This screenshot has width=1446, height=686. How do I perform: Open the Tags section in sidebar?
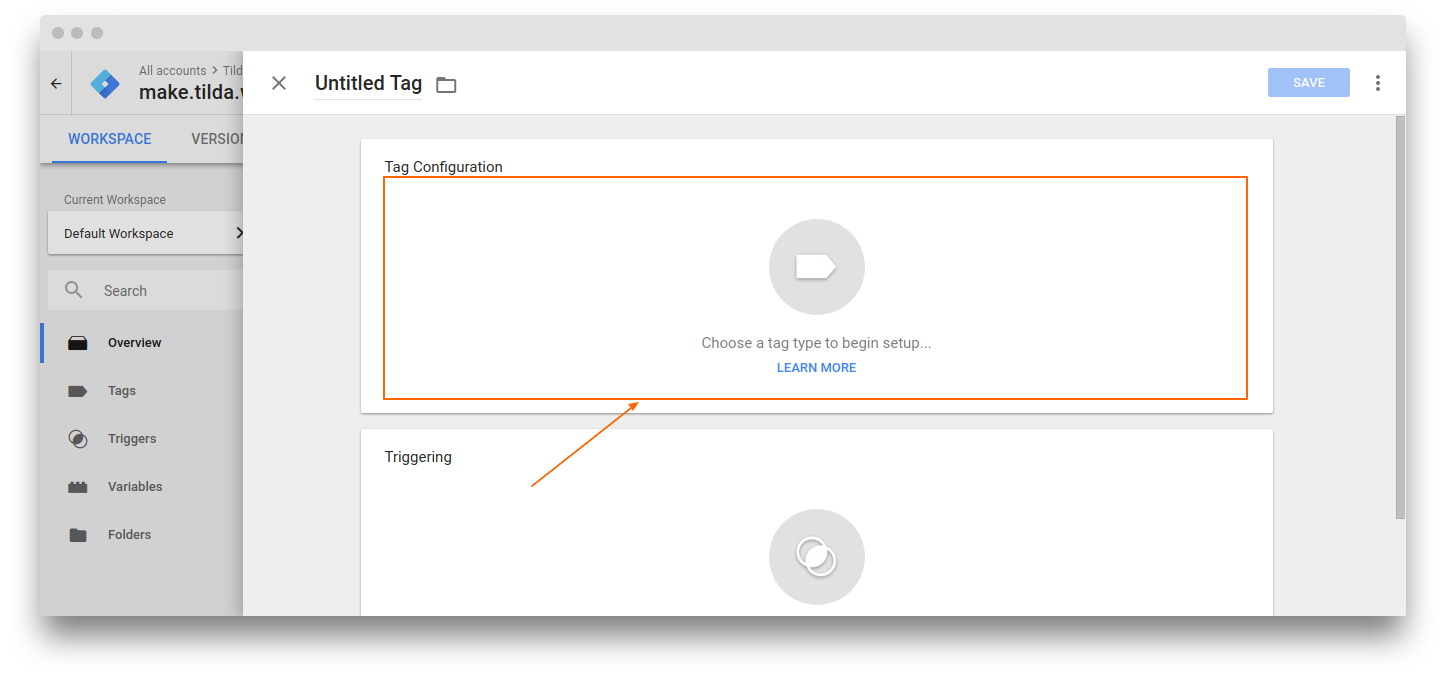[x=123, y=390]
